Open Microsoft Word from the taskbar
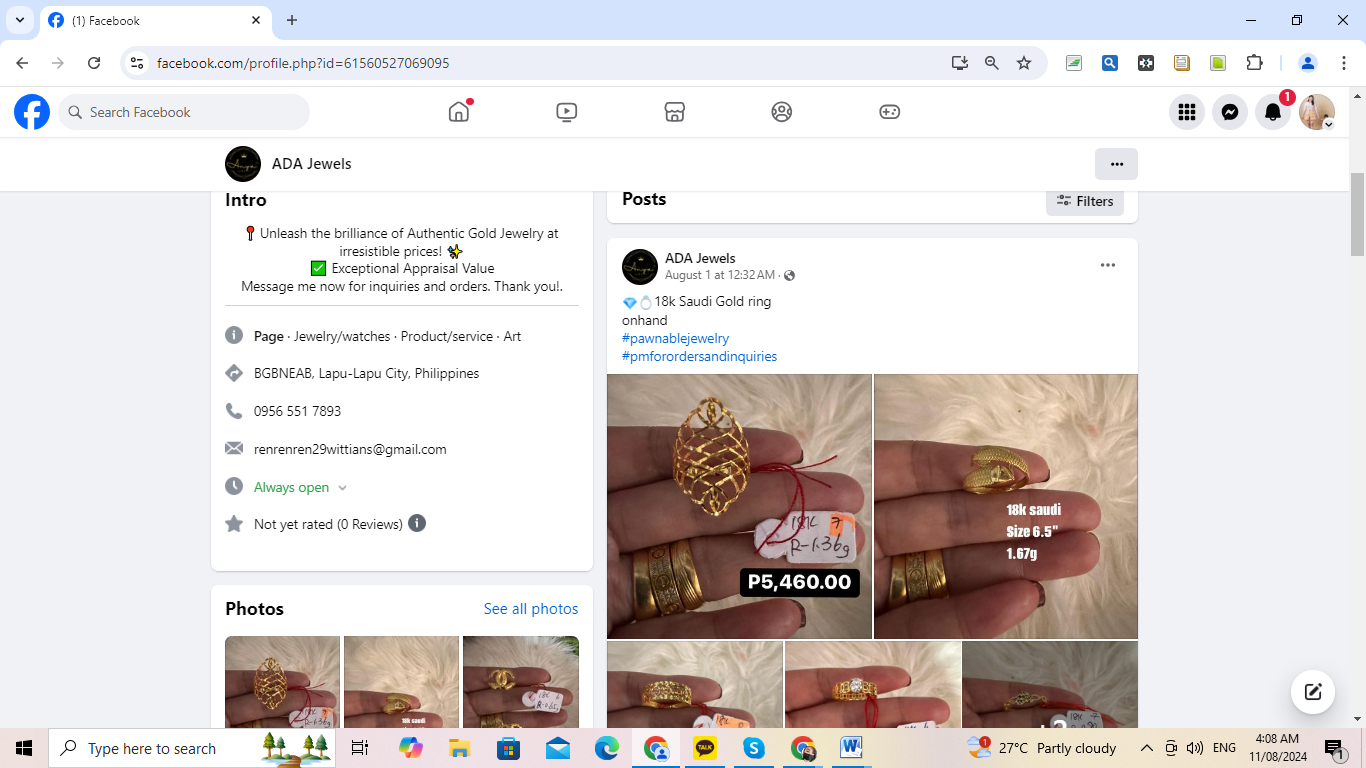Image resolution: width=1366 pixels, height=768 pixels. [851, 748]
